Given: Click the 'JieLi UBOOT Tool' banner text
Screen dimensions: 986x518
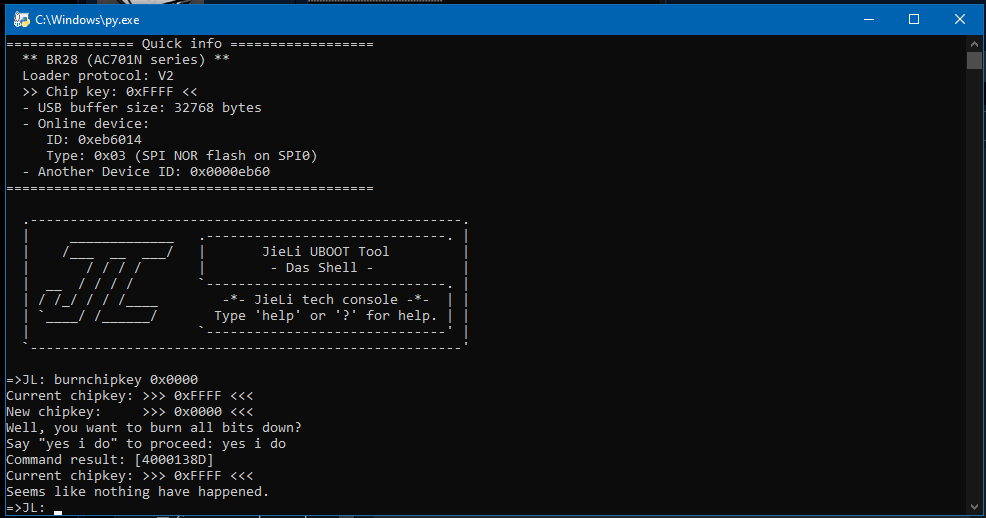Looking at the screenshot, I should point(326,251).
